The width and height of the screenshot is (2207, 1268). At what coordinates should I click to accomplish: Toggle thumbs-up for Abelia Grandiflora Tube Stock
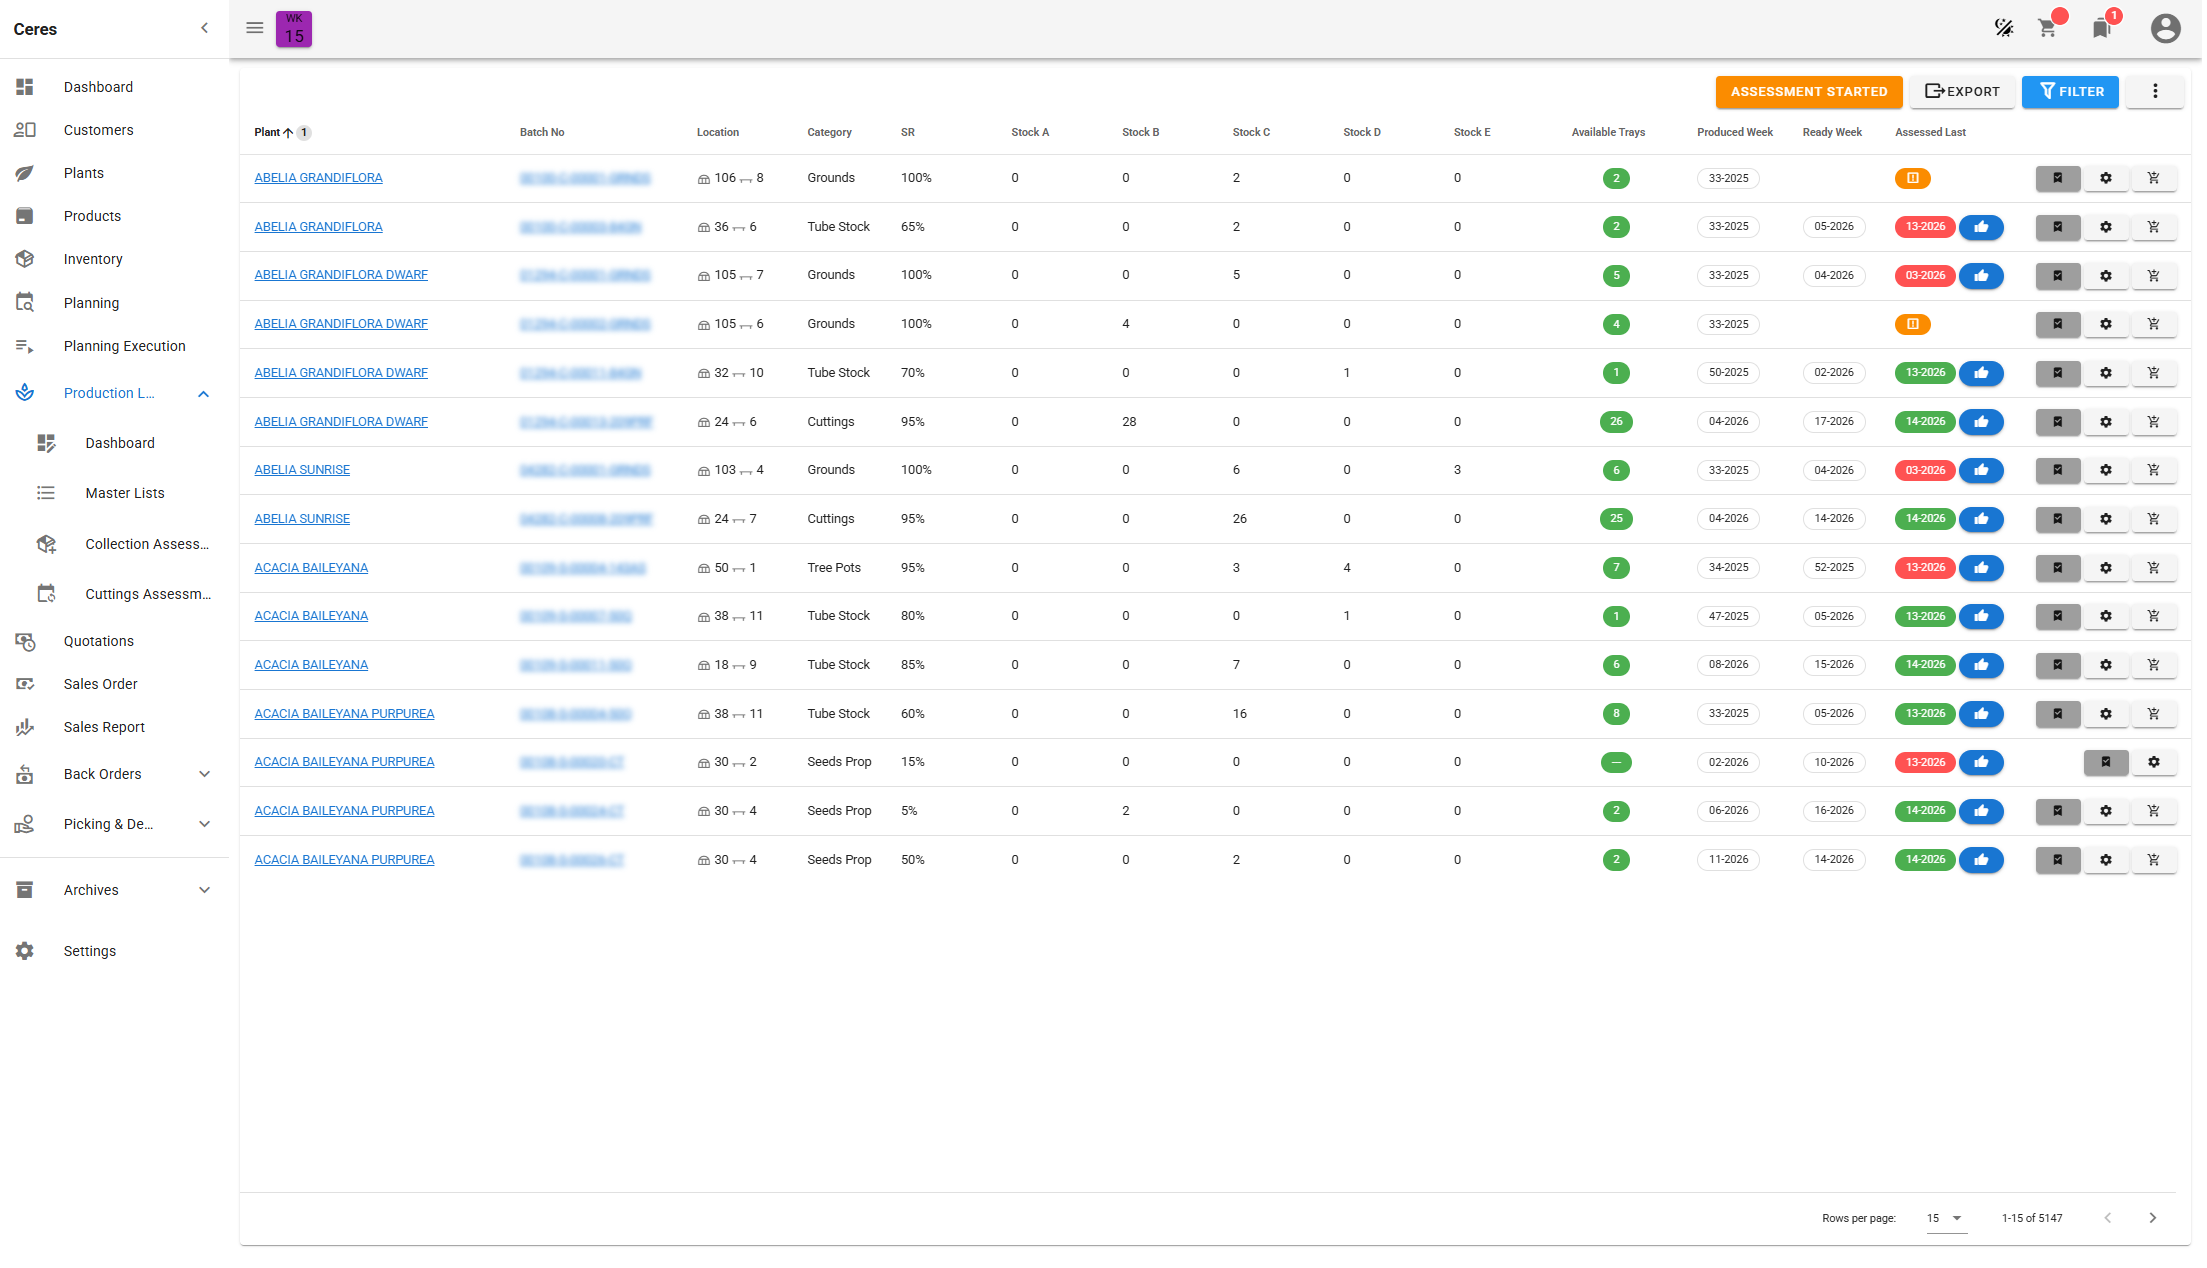click(1981, 227)
